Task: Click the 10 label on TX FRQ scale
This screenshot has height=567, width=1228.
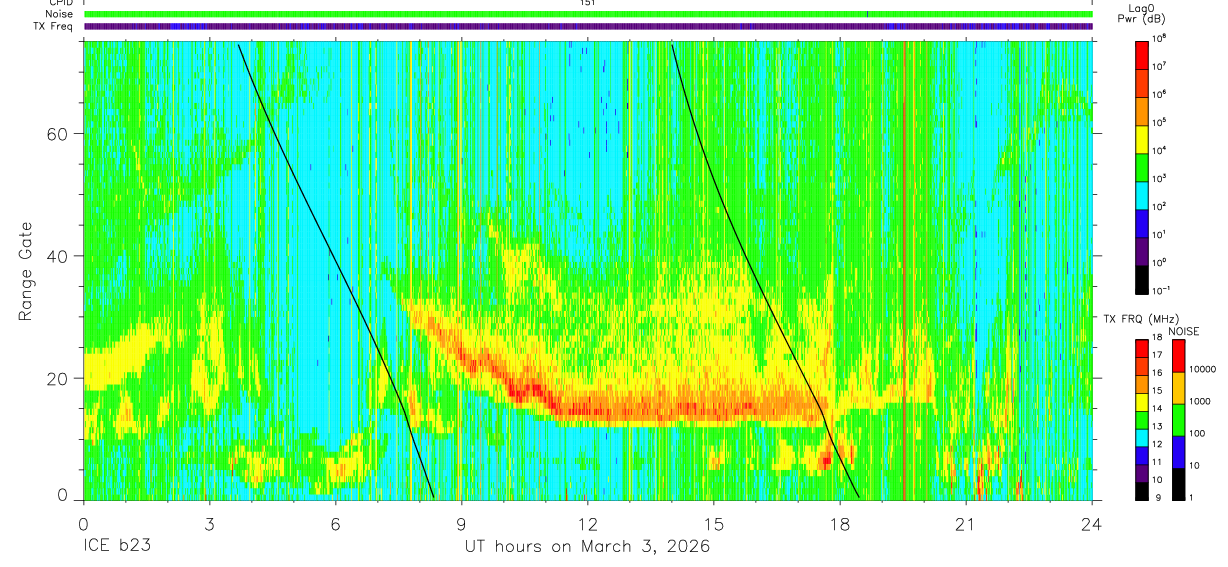Action: pyautogui.click(x=1157, y=480)
